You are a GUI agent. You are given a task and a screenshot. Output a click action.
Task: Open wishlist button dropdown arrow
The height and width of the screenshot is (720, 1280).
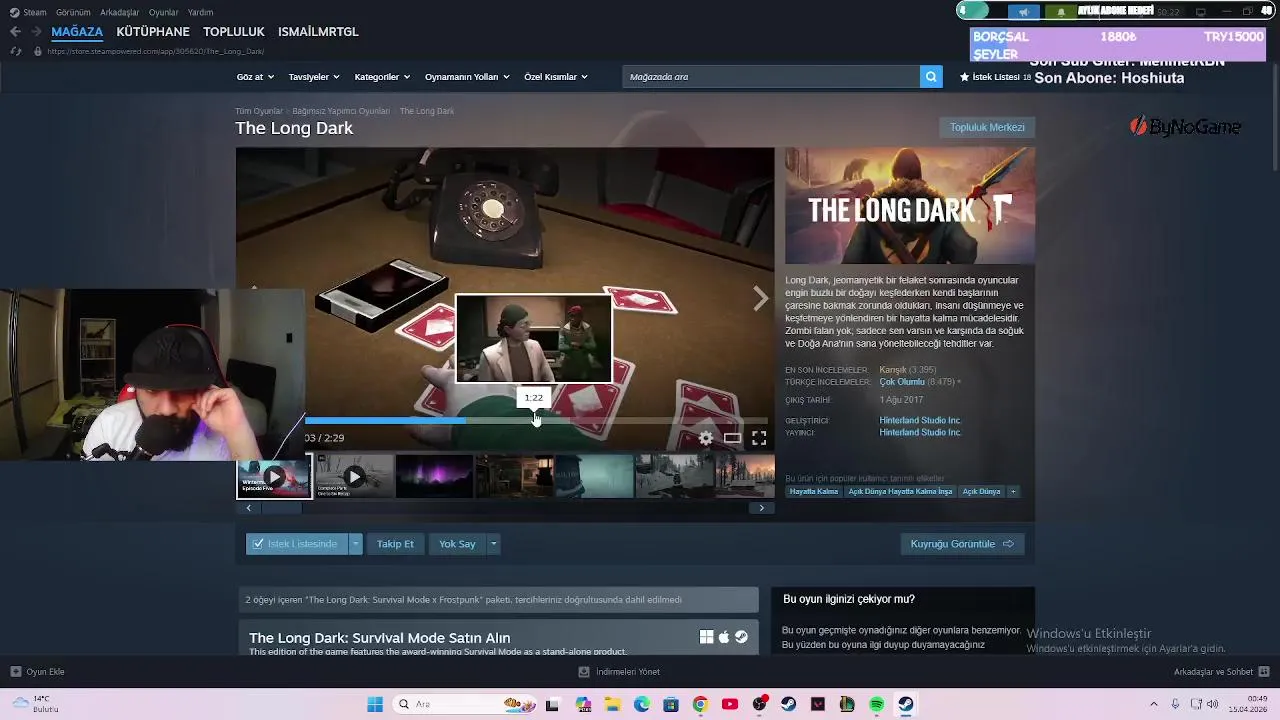[x=355, y=544]
